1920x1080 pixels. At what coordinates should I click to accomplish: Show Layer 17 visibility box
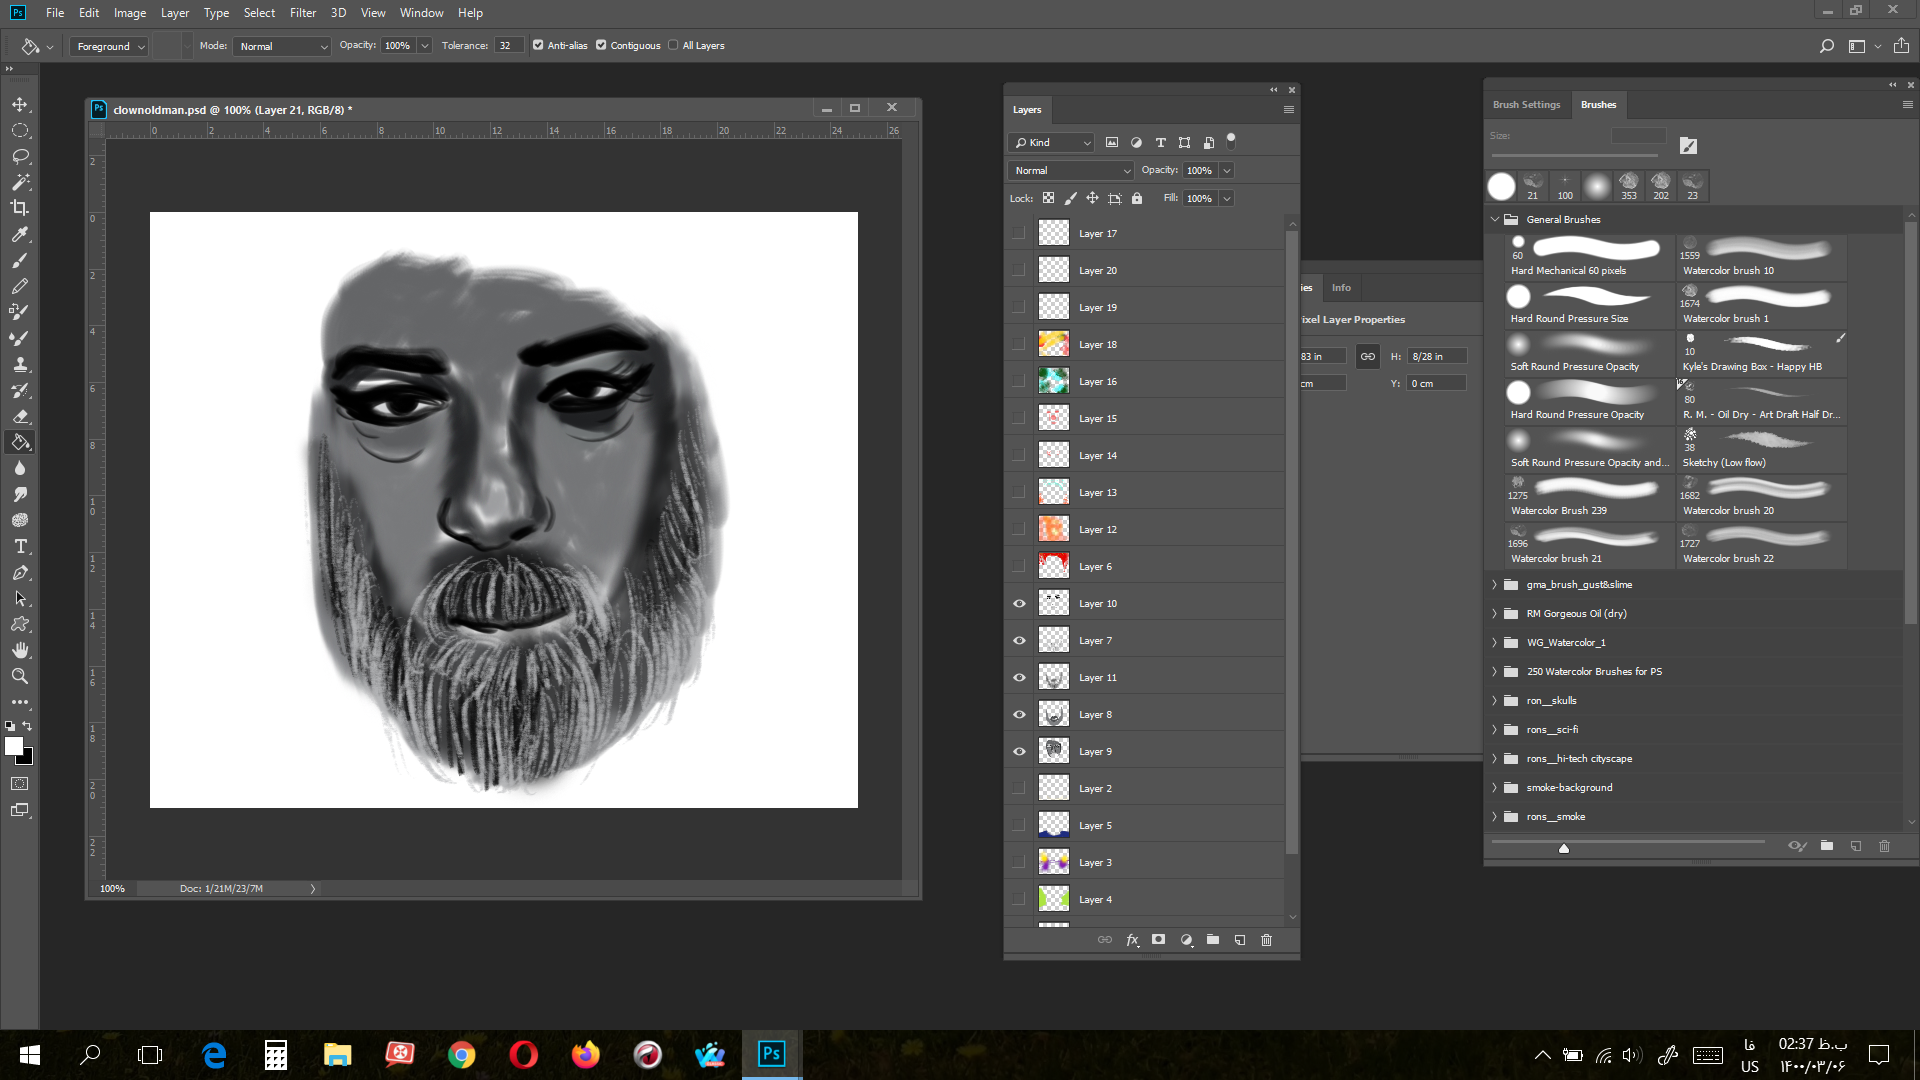(x=1019, y=233)
